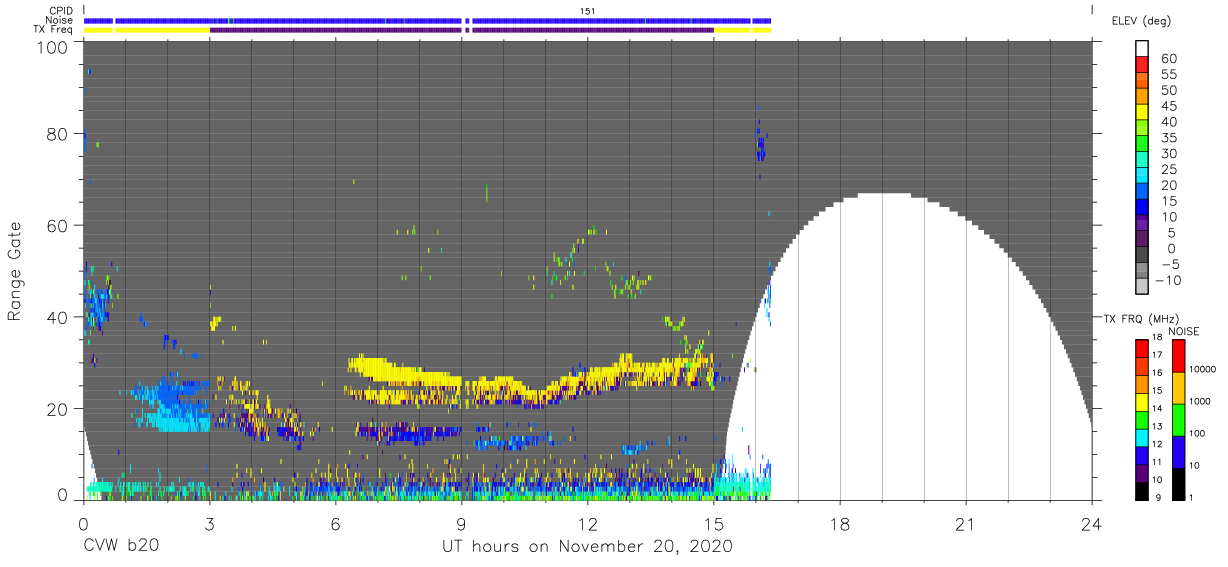1228x567 pixels.
Task: Click the 9 tick on UT hours axis
Action: pyautogui.click(x=461, y=523)
